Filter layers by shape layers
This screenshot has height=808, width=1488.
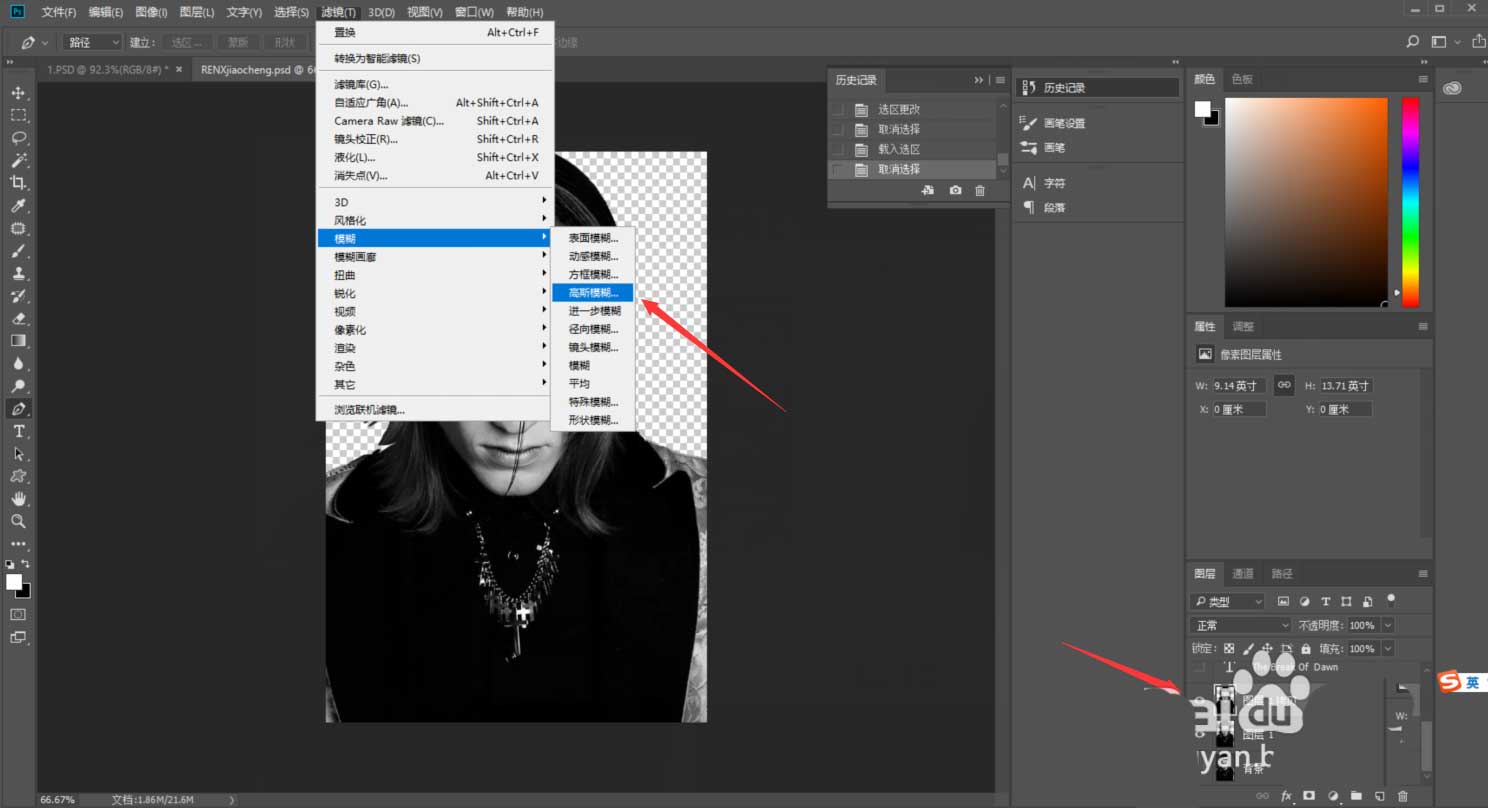pyautogui.click(x=1346, y=601)
